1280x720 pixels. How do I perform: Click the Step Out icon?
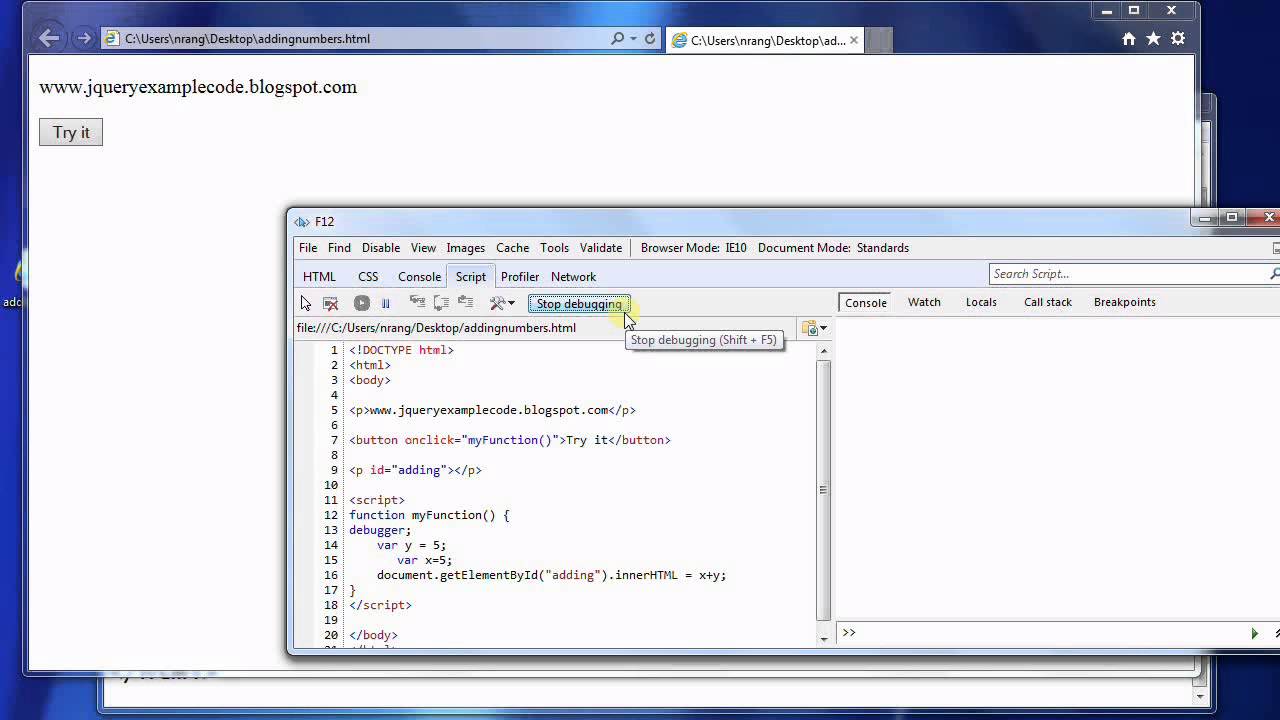(x=465, y=302)
